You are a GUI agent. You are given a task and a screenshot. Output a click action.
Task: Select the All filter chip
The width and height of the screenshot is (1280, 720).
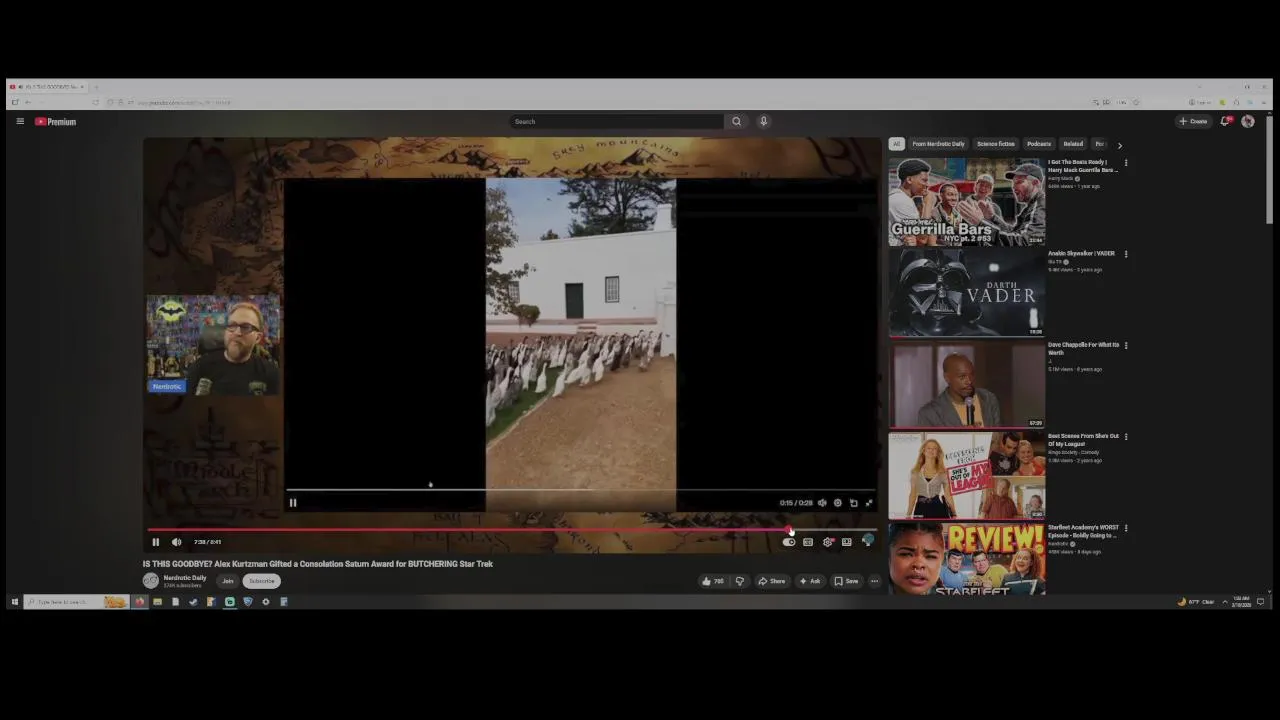pyautogui.click(x=897, y=144)
